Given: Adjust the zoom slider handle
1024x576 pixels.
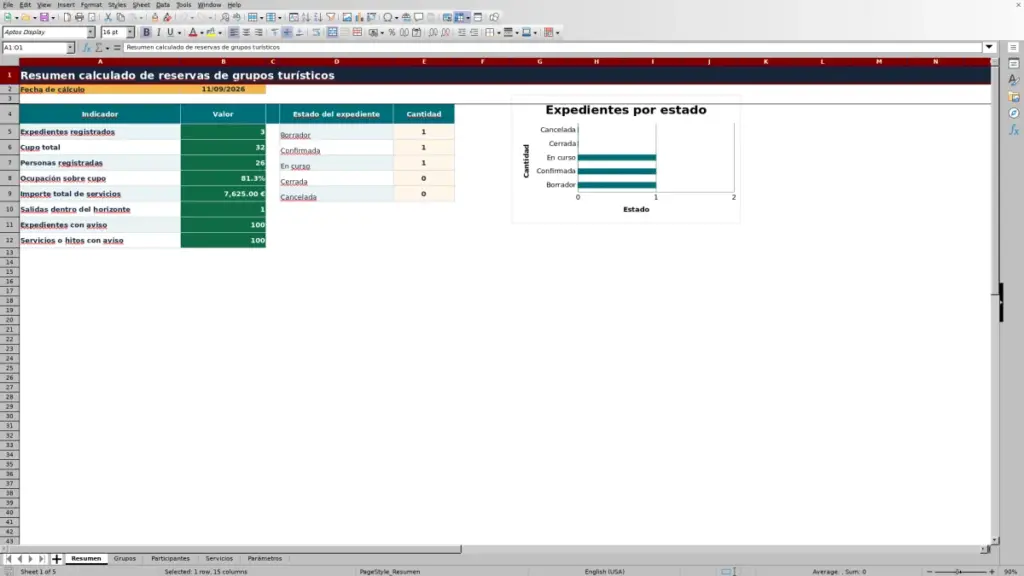Looking at the screenshot, I should click(x=959, y=571).
